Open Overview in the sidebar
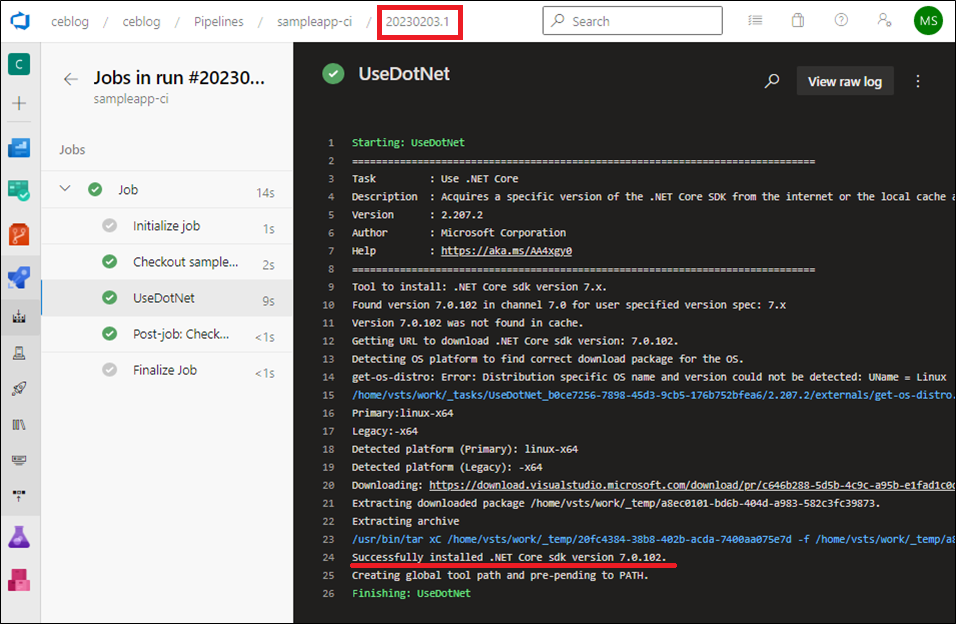 [x=19, y=148]
